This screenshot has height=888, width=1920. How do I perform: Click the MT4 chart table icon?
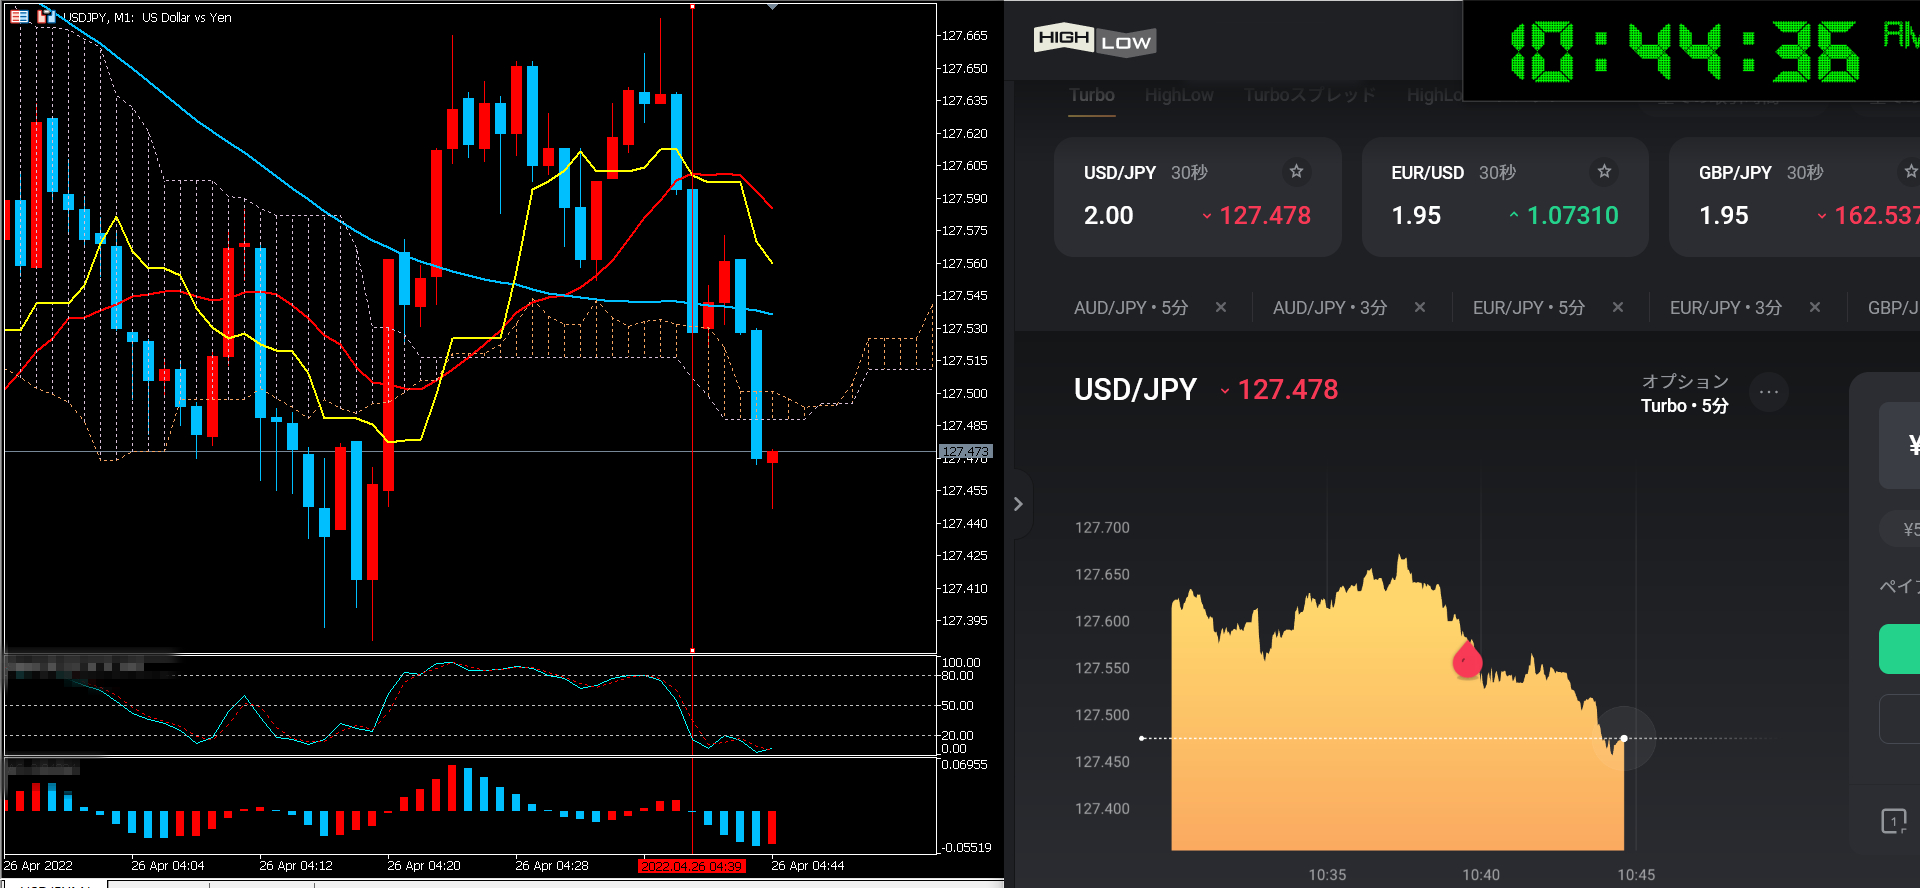click(19, 16)
